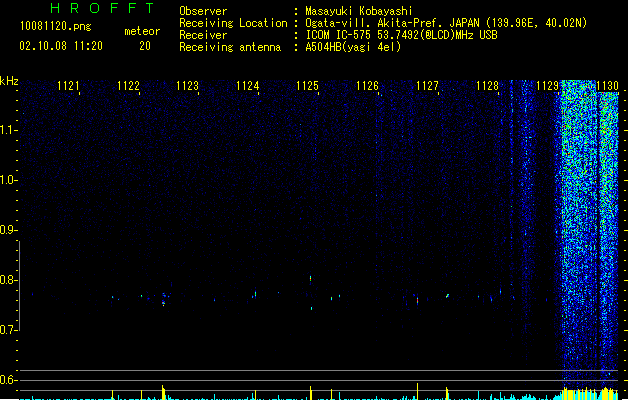629x400 pixels.
Task: Click the 0.8 kHz axis label
Action: coord(8,280)
